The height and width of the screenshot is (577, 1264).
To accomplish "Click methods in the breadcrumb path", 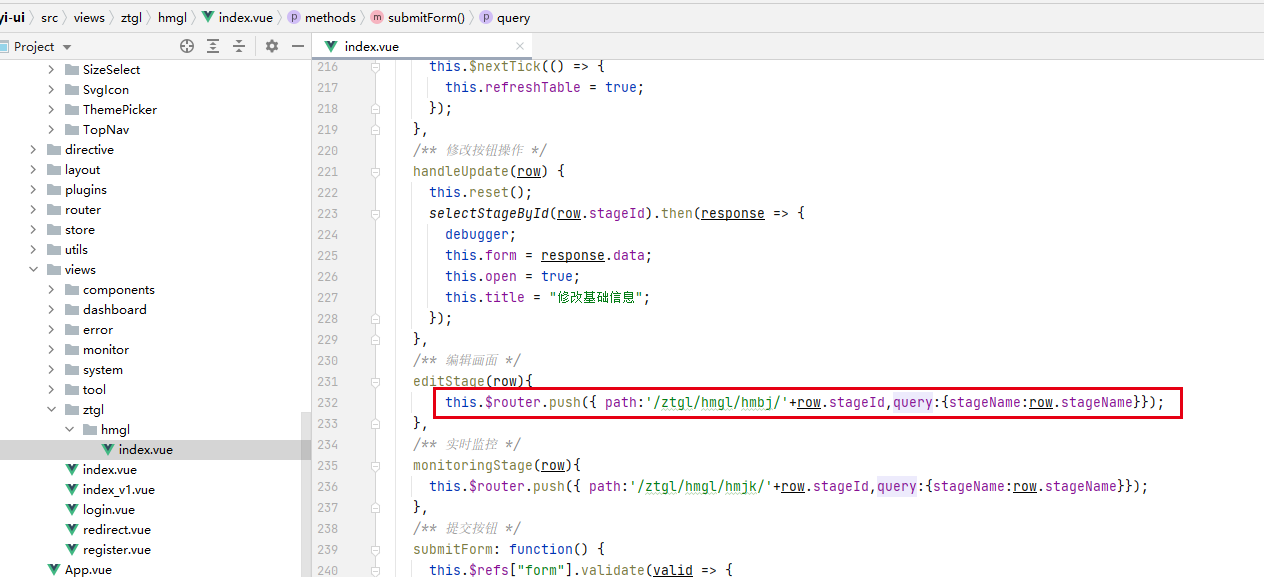I will (330, 17).
